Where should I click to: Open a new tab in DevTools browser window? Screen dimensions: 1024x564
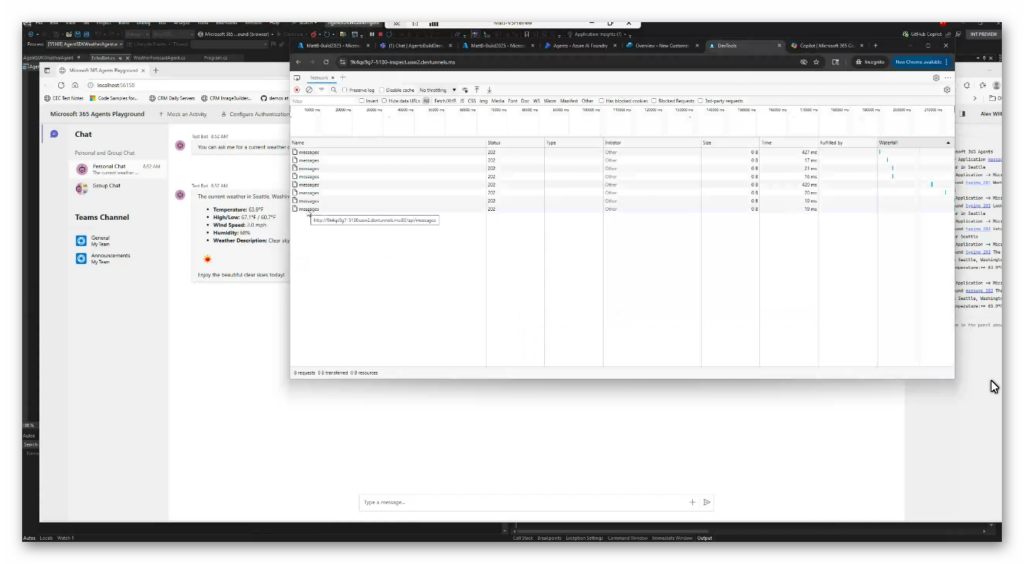[x=875, y=46]
